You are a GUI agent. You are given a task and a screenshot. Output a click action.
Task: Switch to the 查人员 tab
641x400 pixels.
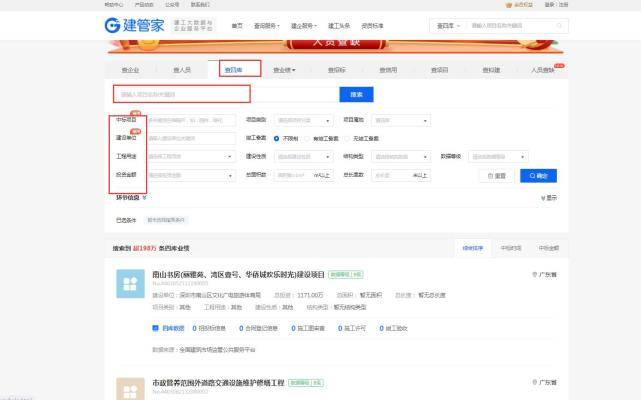(x=182, y=70)
